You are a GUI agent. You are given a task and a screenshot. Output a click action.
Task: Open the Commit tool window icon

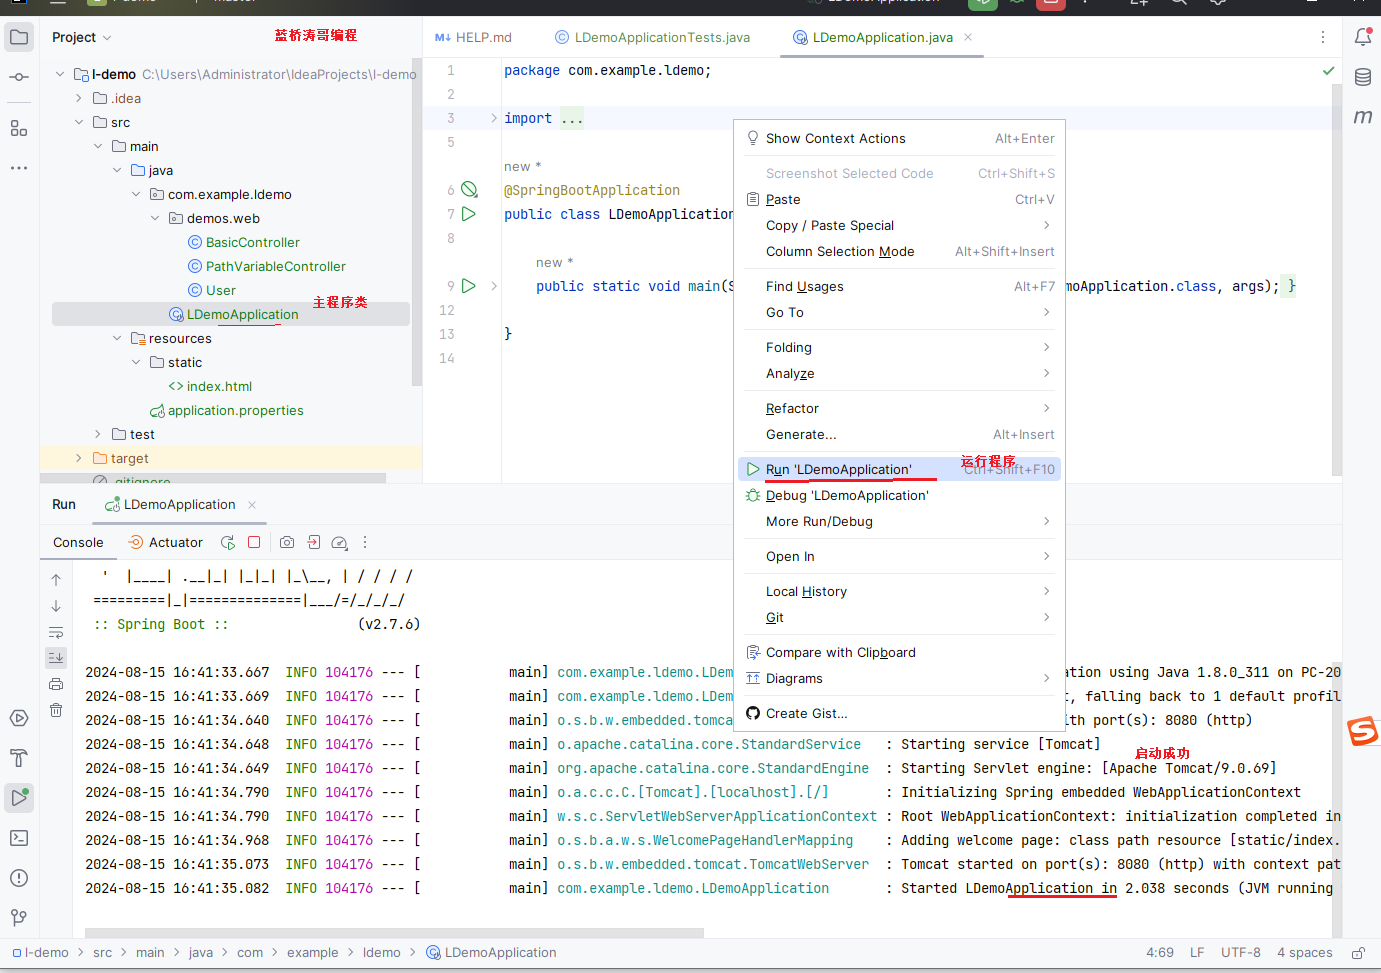(19, 77)
